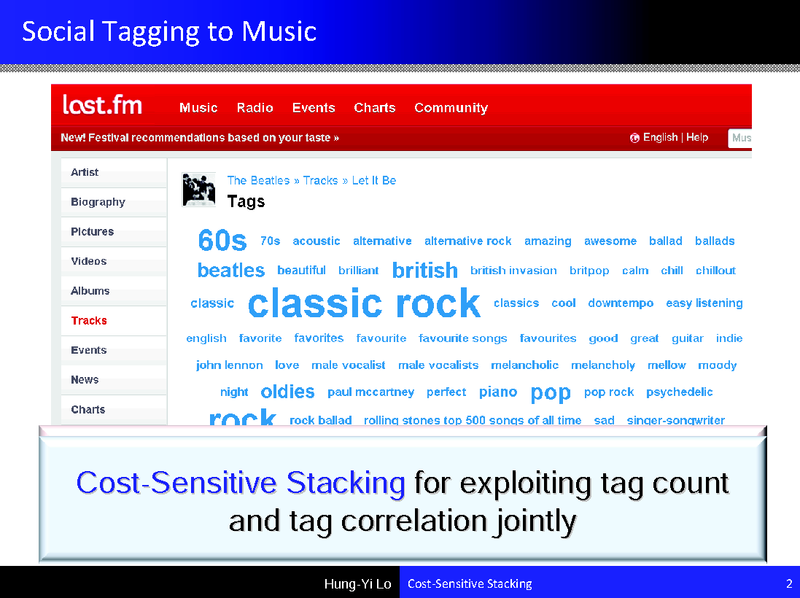
Task: Open the Music menu
Action: [x=198, y=108]
